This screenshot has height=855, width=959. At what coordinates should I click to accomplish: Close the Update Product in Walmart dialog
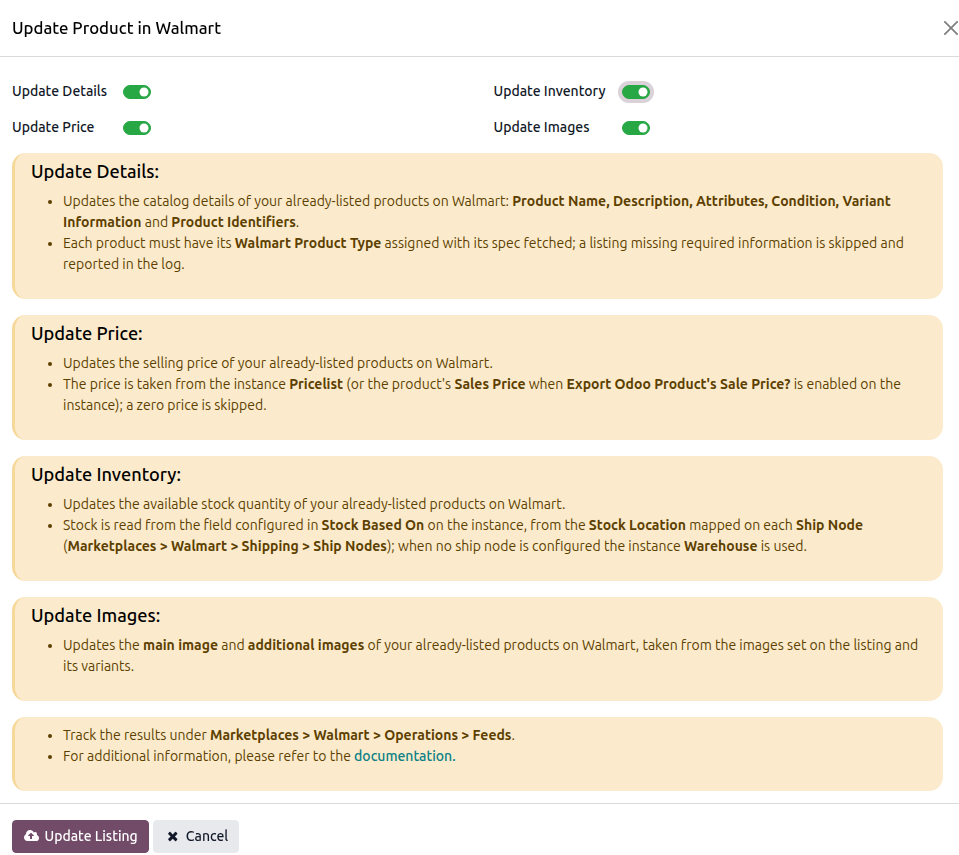click(950, 28)
